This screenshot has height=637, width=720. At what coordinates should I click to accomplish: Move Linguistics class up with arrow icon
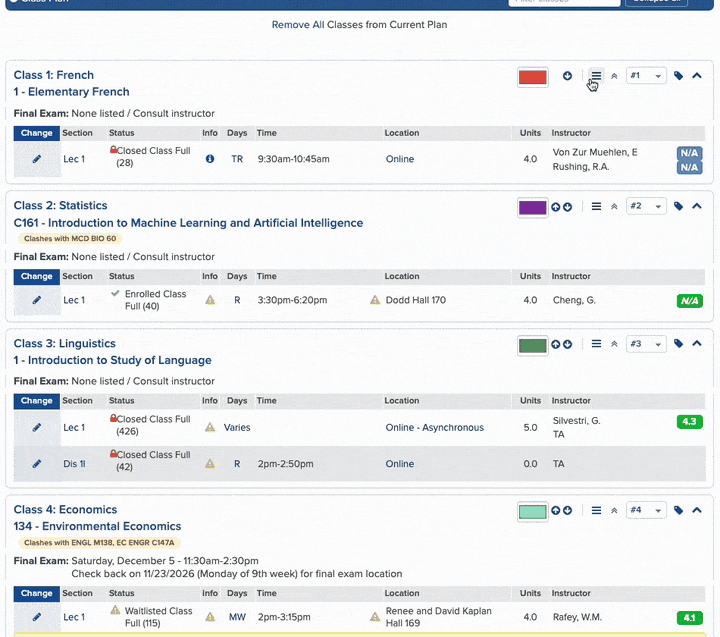click(x=556, y=344)
